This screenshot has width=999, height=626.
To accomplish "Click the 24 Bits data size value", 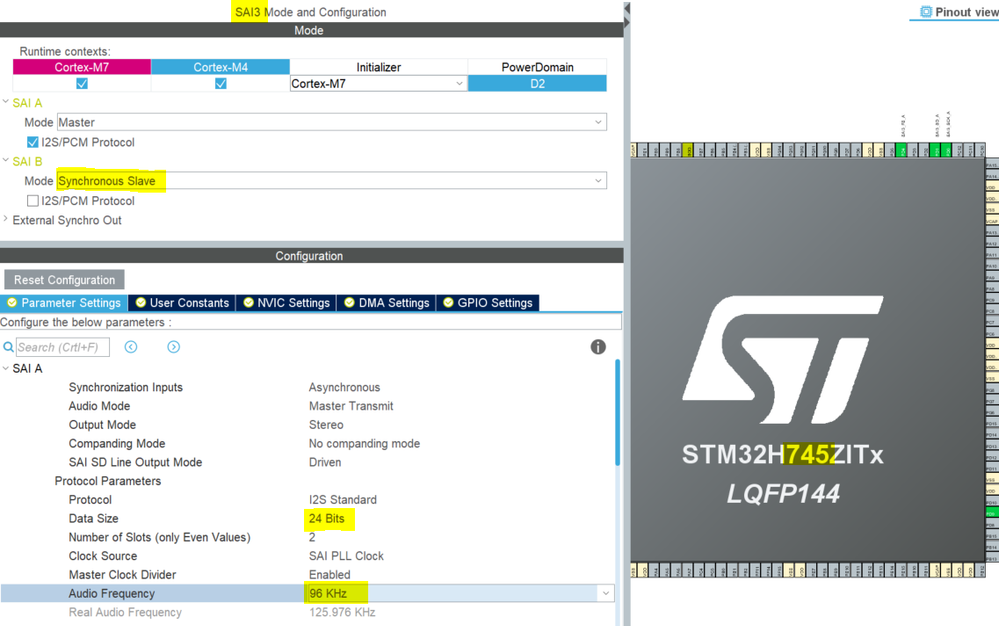I will pos(327,518).
